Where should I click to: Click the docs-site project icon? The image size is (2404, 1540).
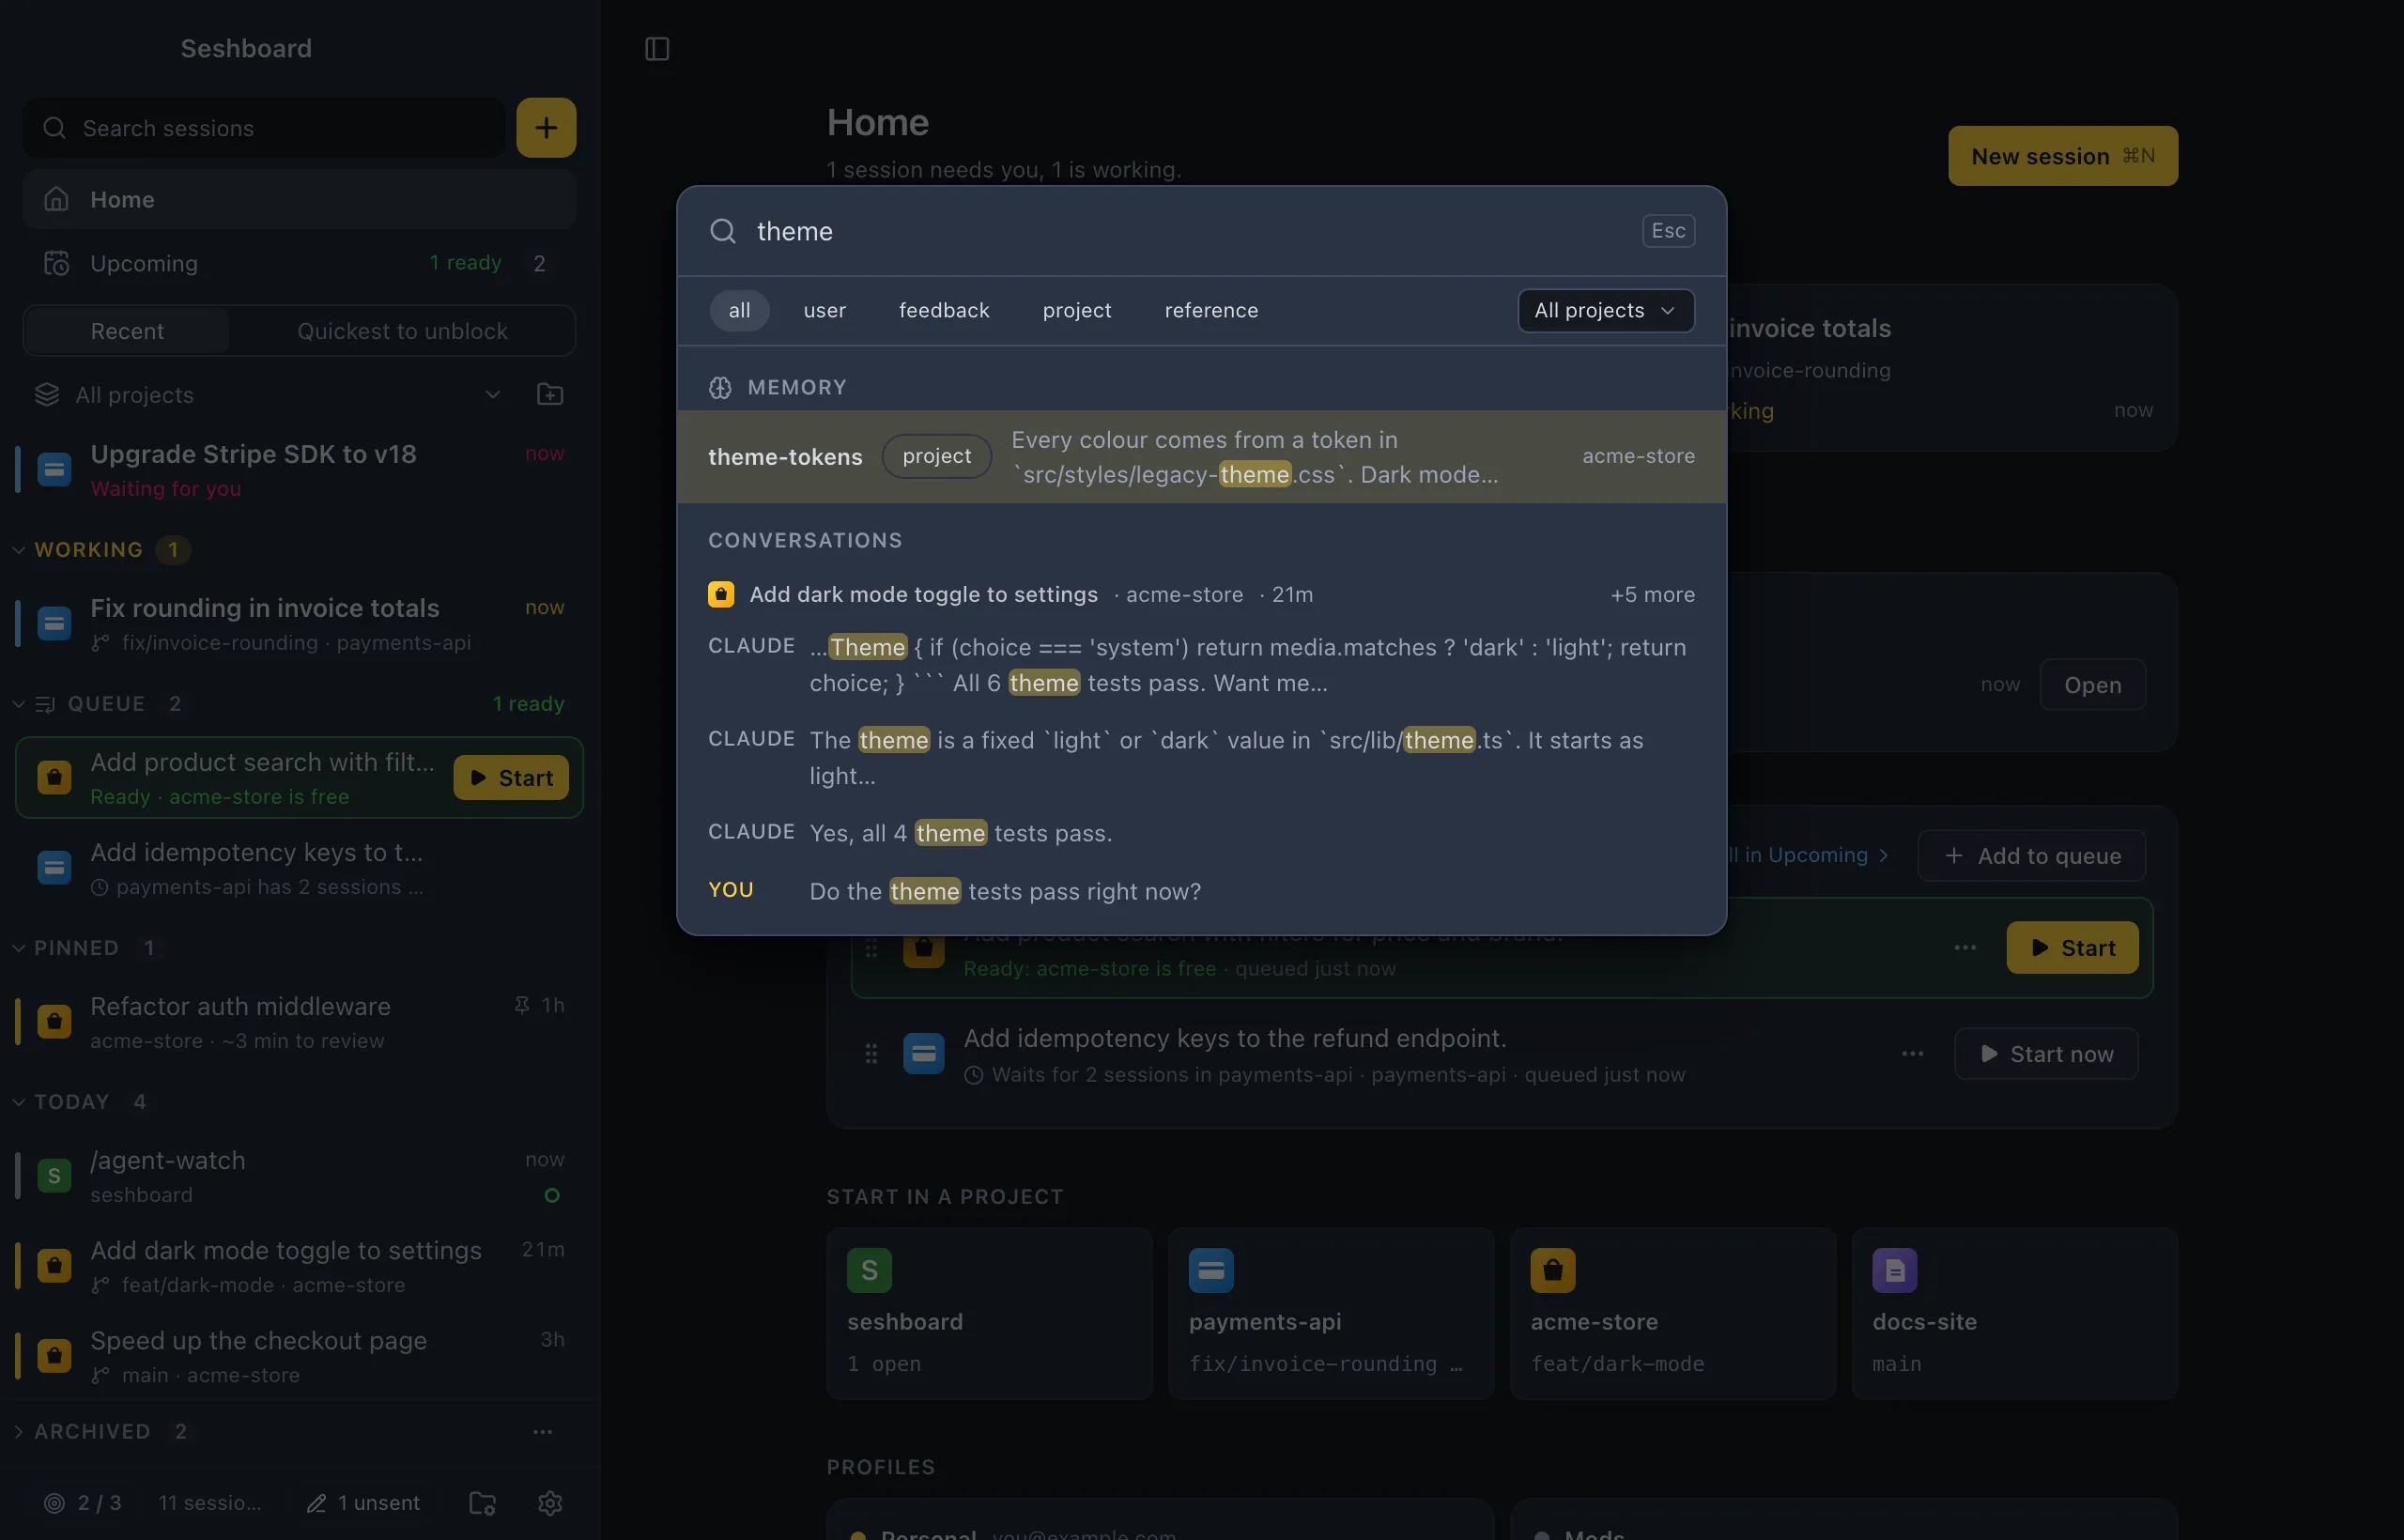tap(1894, 1270)
